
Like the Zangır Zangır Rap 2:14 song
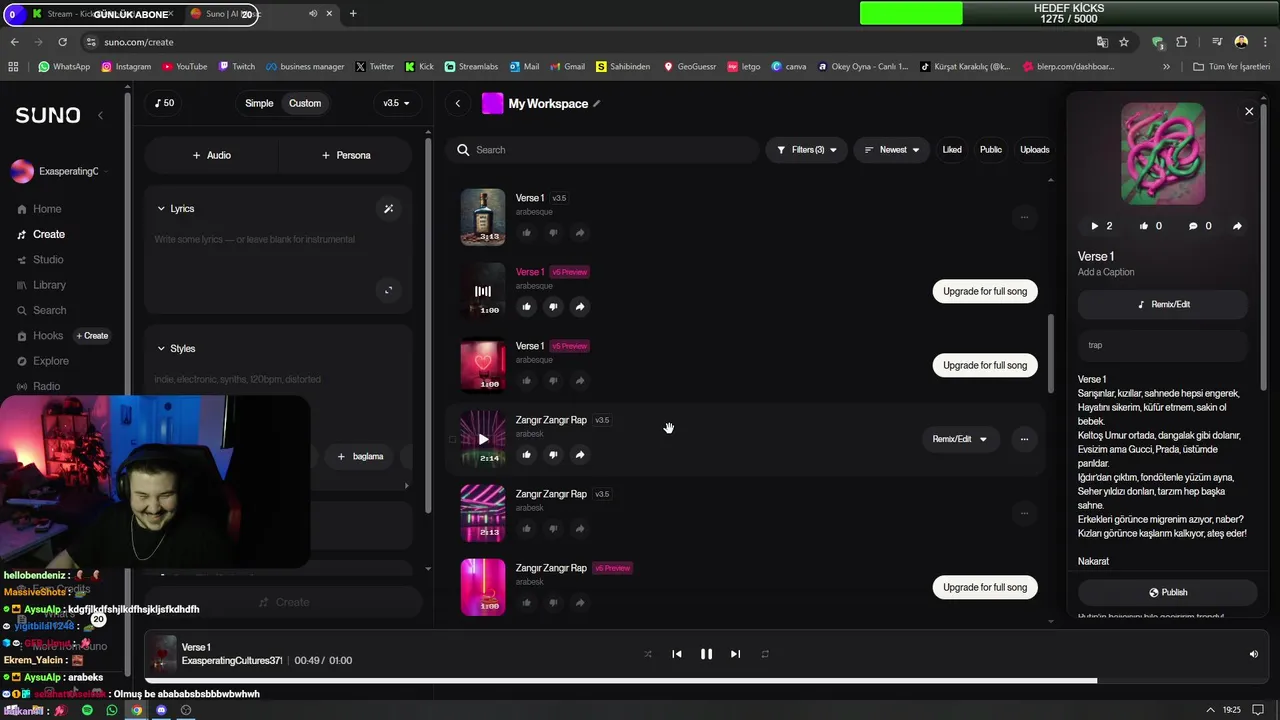[526, 455]
